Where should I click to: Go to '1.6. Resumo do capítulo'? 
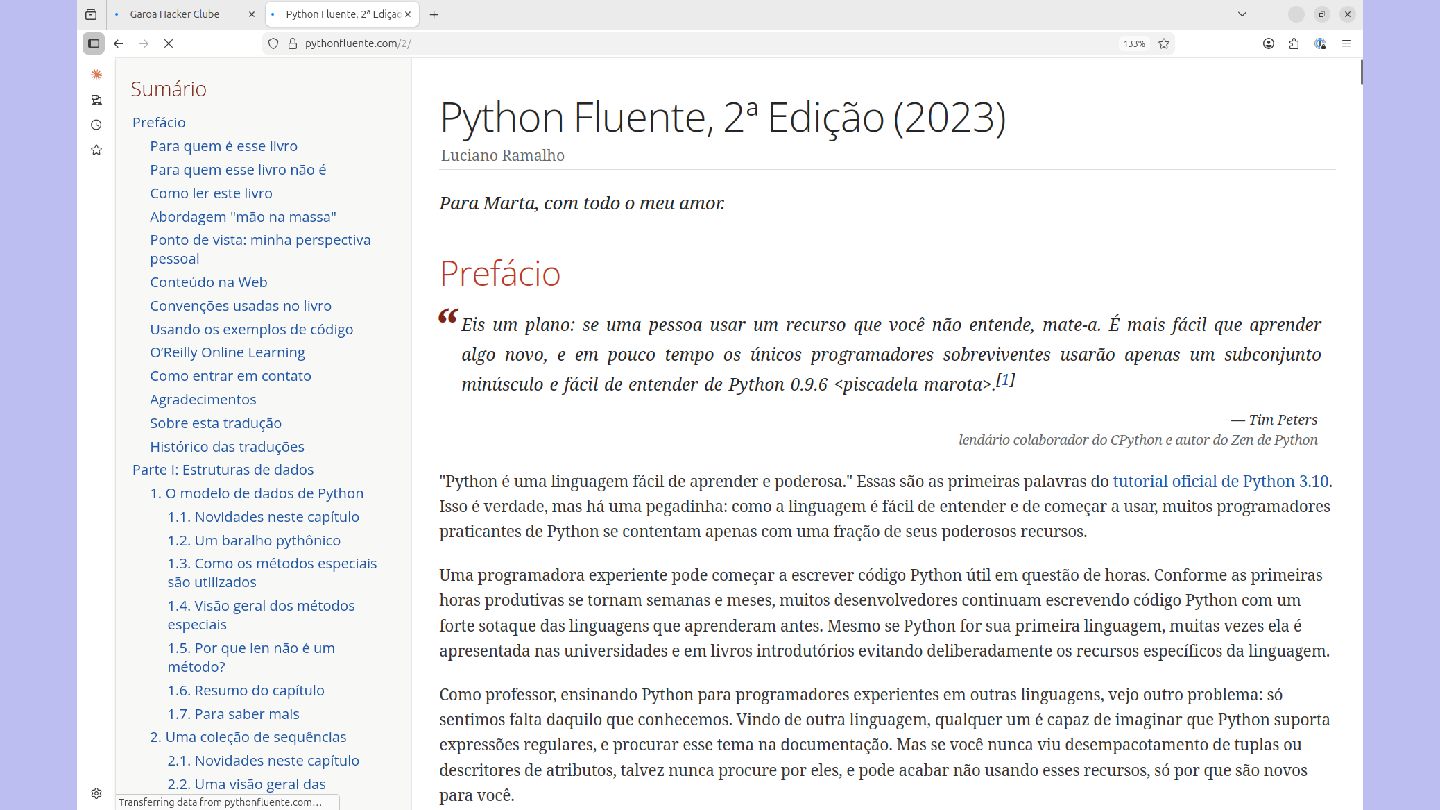point(246,690)
